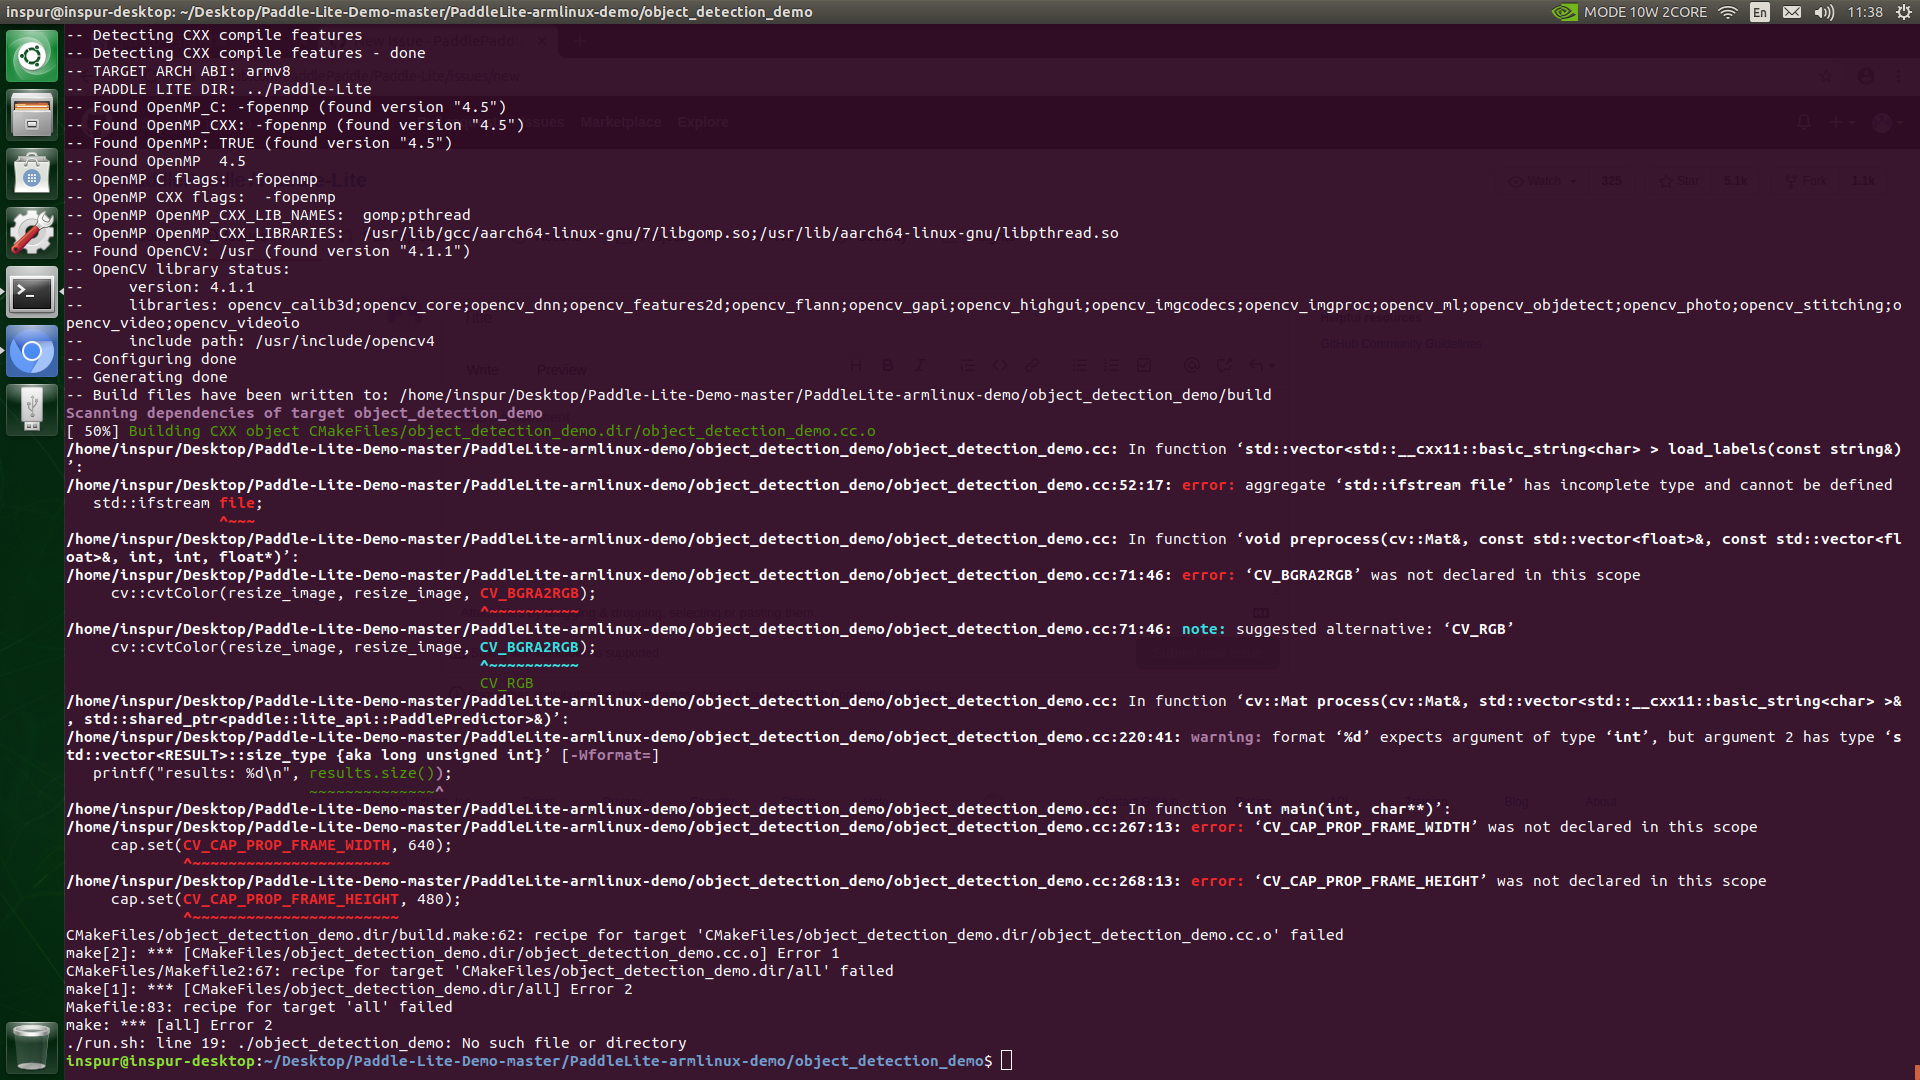The height and width of the screenshot is (1080, 1920).
Task: Open the MODE 10W 2CORE power mode menu
Action: (1645, 12)
